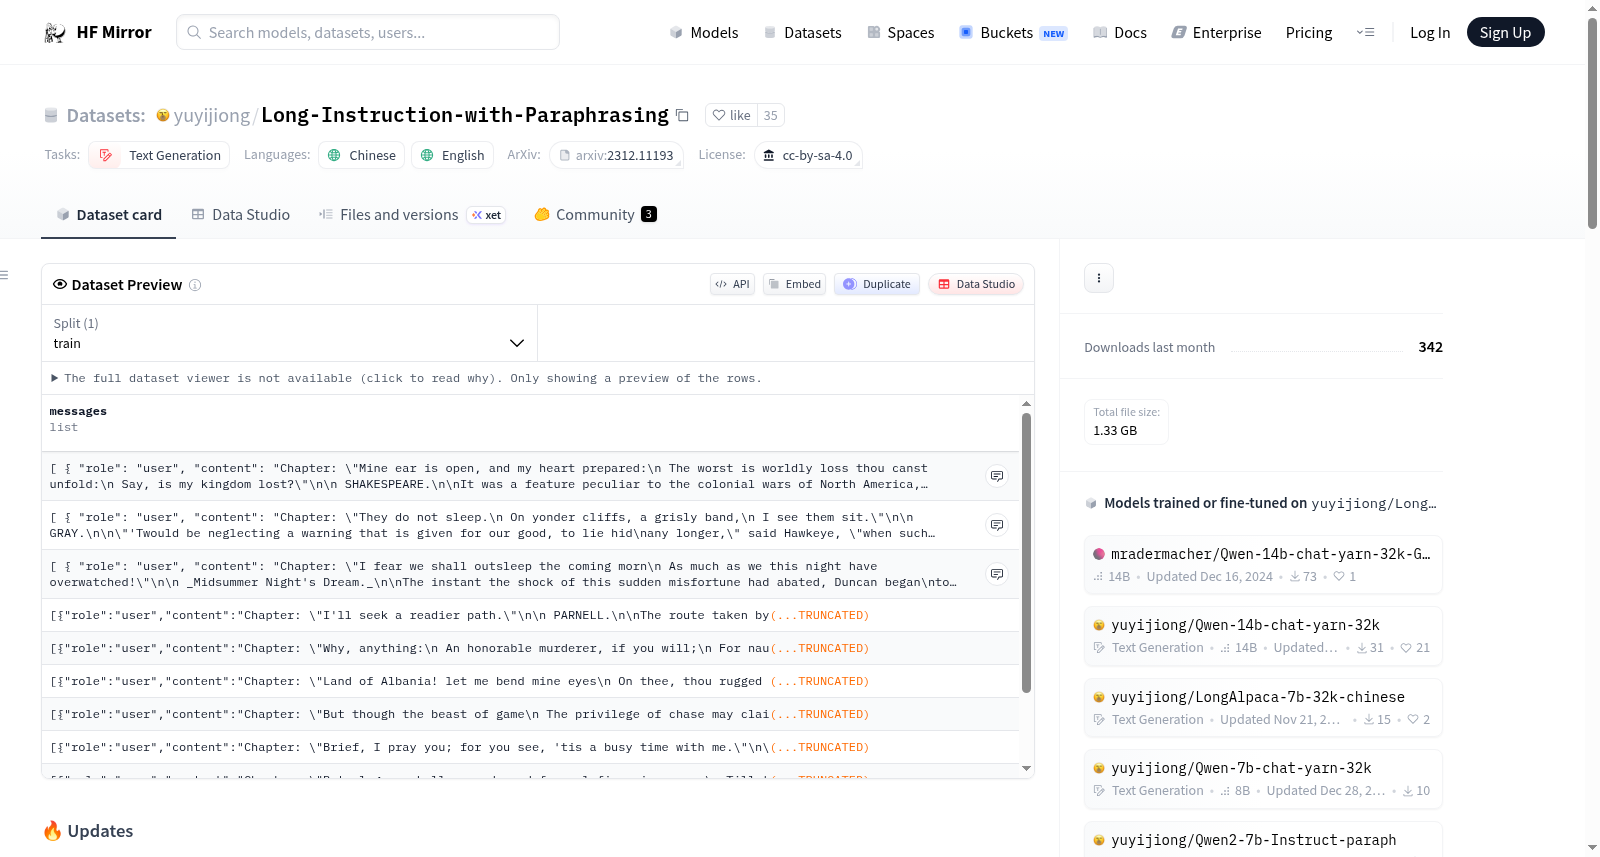
Task: Click the messages column header
Action: coord(78,412)
